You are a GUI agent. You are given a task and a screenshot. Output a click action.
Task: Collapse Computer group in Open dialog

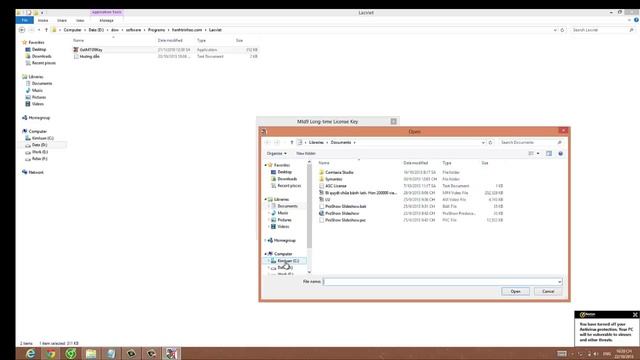pyautogui.click(x=265, y=254)
